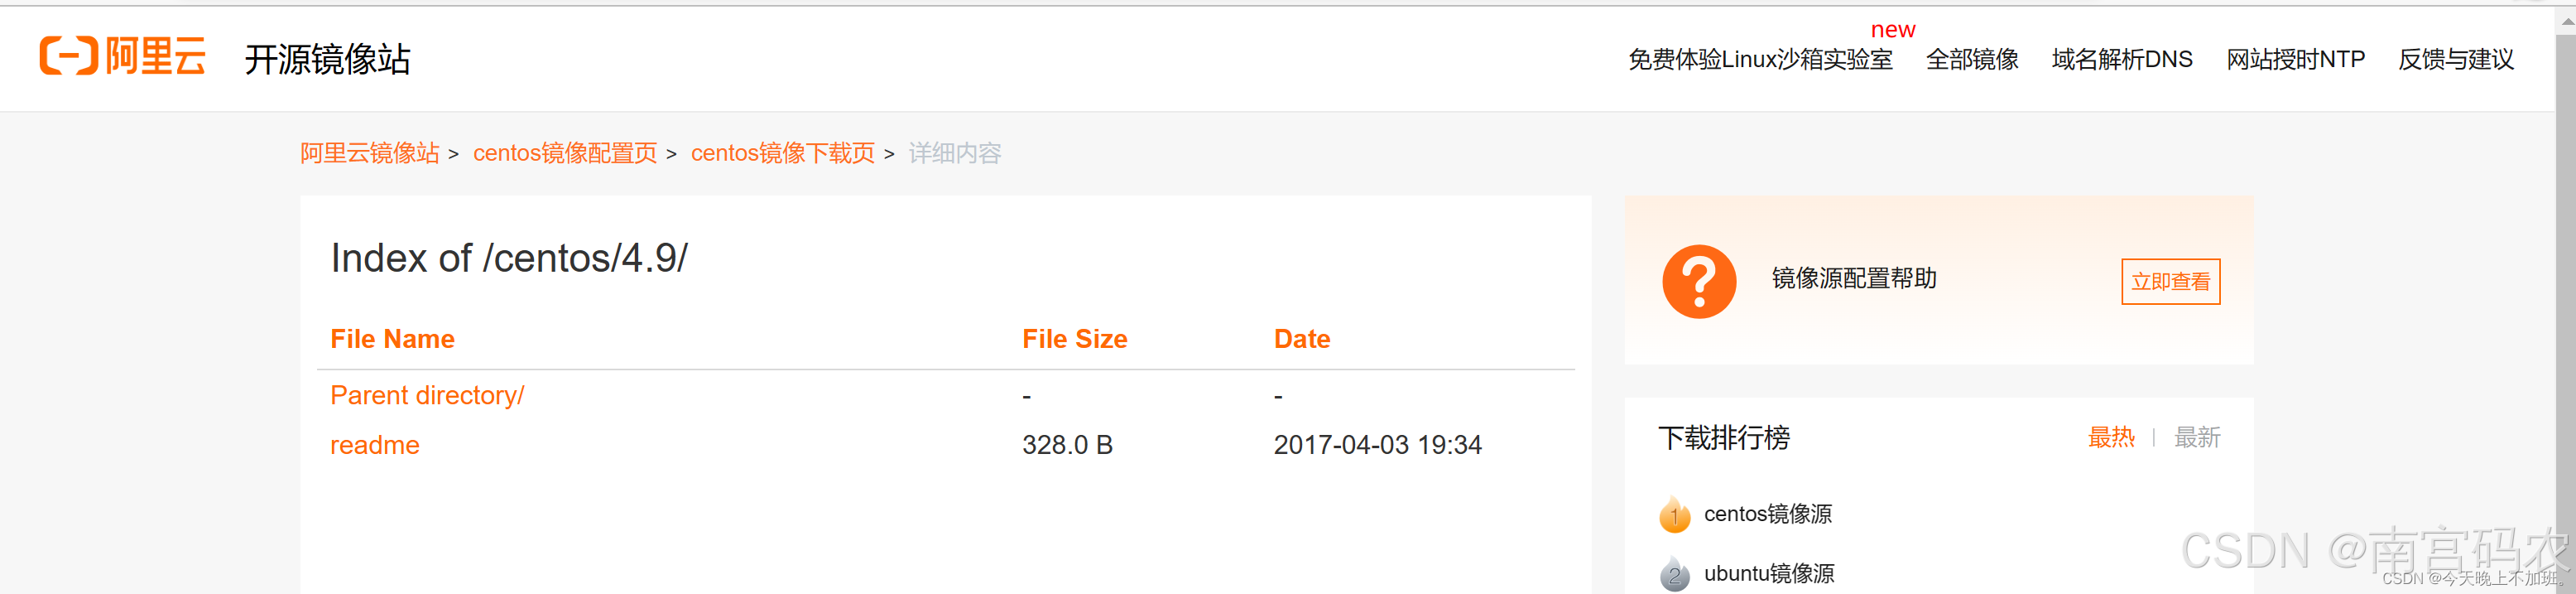This screenshot has height=594, width=2576.
Task: Select 网站授时NTP in top navigation
Action: (2295, 59)
